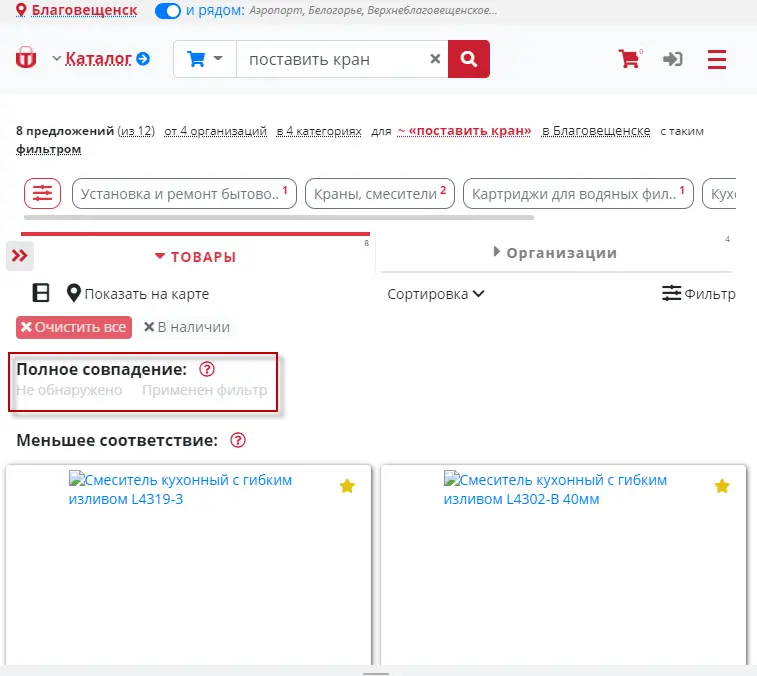Click the Благовещенск city link

point(84,10)
